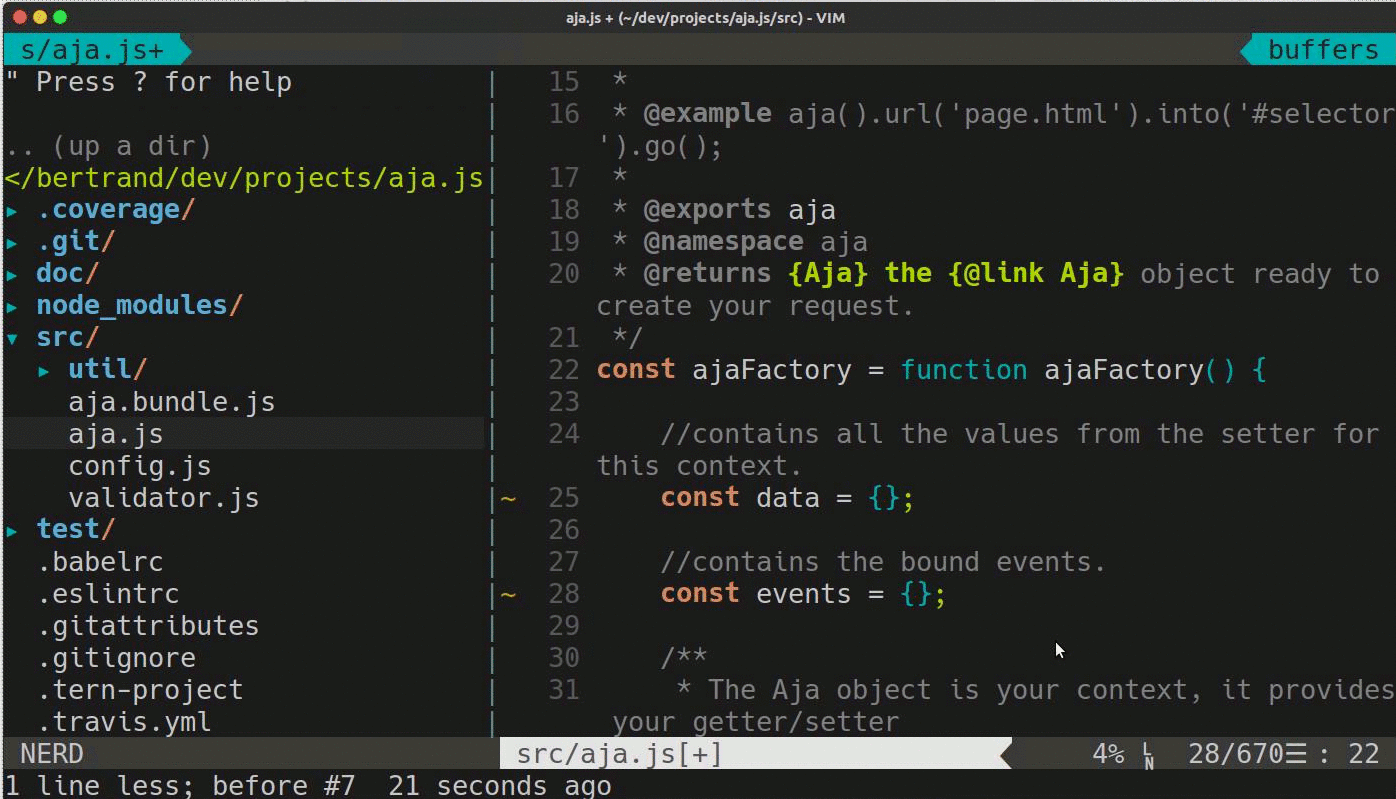Select the src/ directory name
Viewport: 1396px width, 799px height.
pyautogui.click(x=68, y=338)
